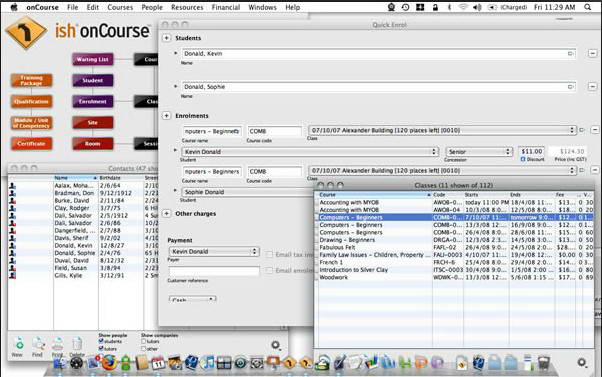Open the Module / Unit of Competency tile

[31, 122]
